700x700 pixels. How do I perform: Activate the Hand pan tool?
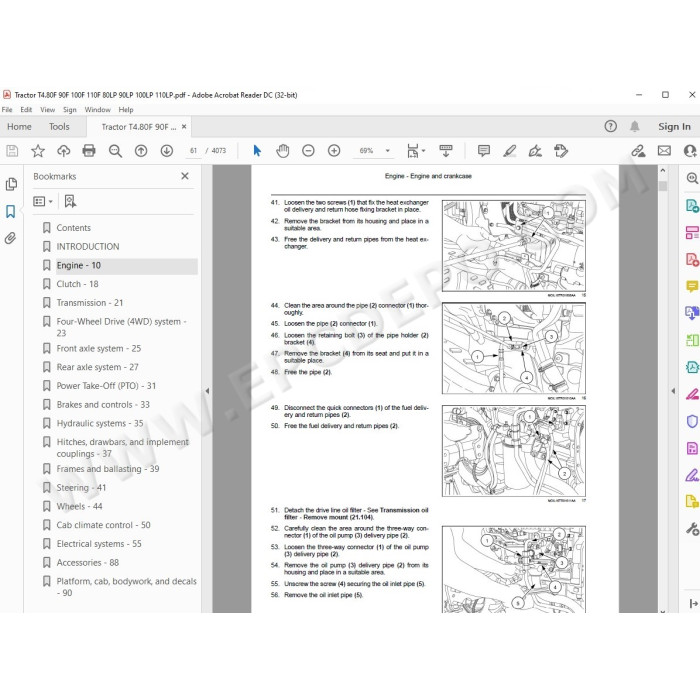click(283, 151)
